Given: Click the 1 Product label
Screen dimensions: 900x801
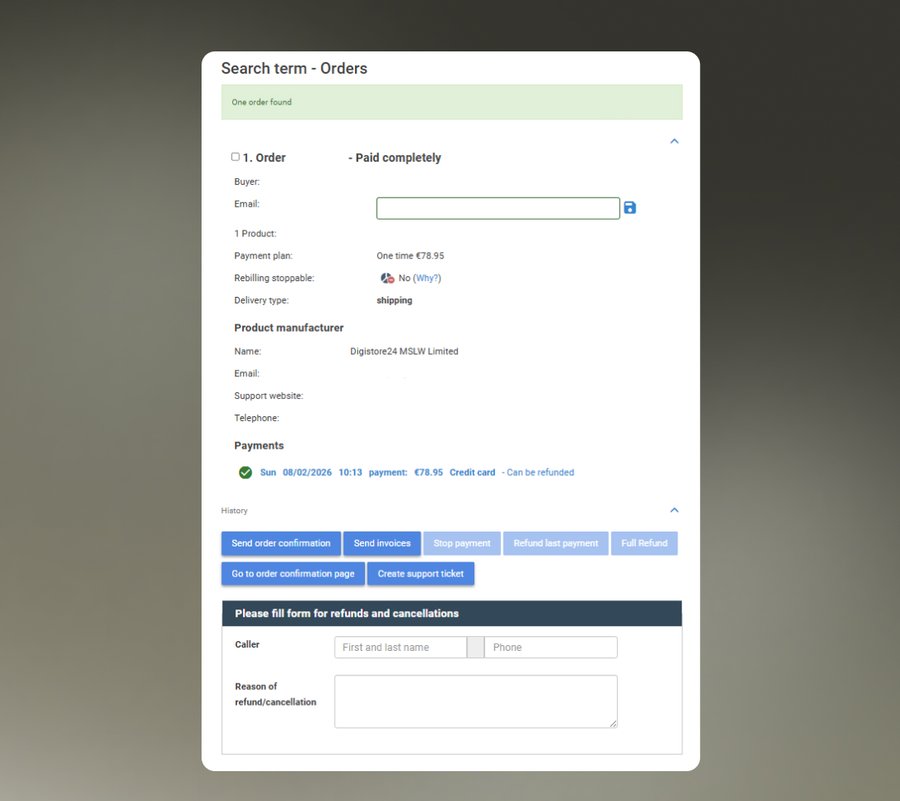Looking at the screenshot, I should (x=255, y=234).
